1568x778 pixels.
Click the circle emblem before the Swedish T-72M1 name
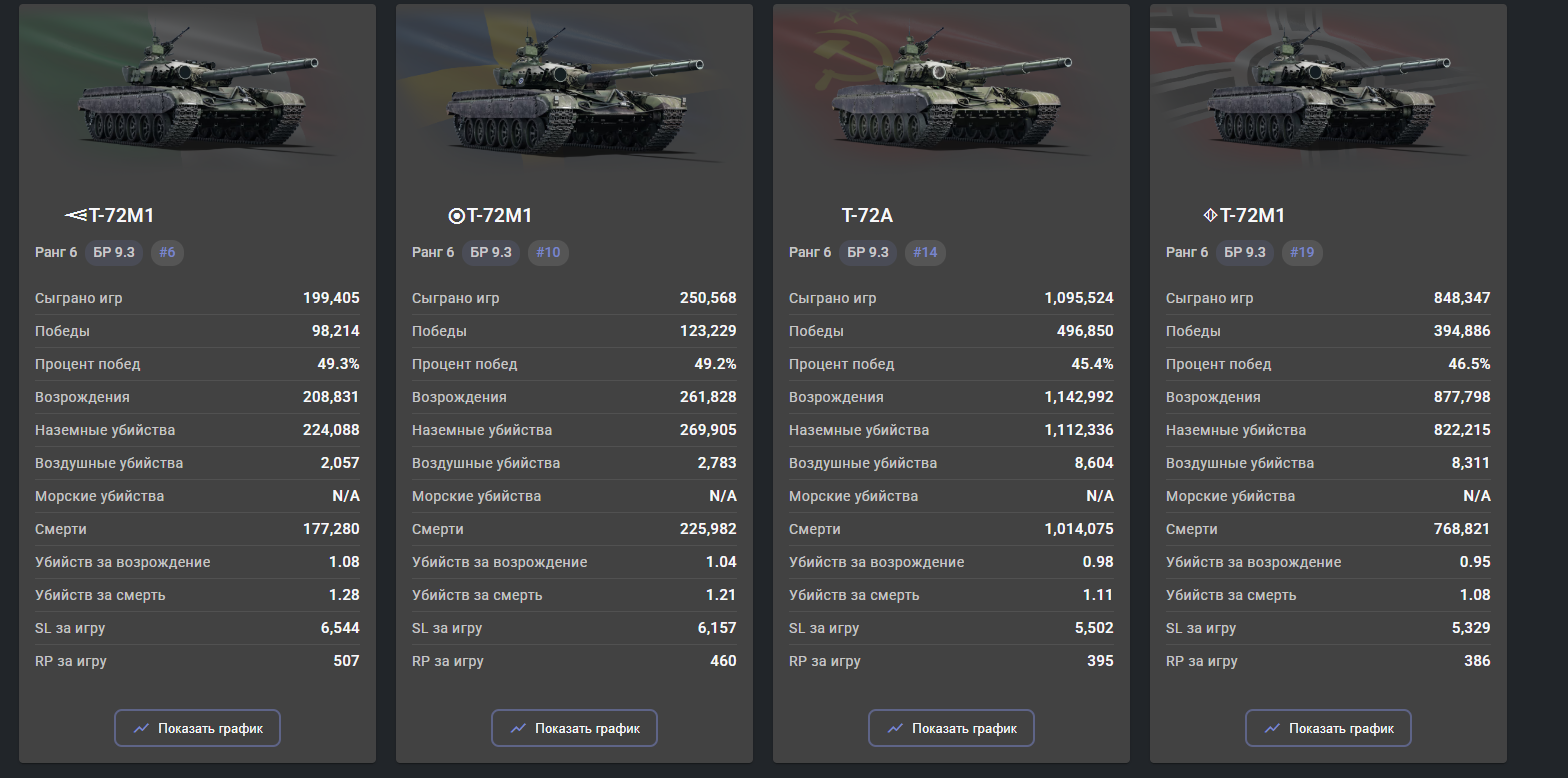[x=456, y=216]
